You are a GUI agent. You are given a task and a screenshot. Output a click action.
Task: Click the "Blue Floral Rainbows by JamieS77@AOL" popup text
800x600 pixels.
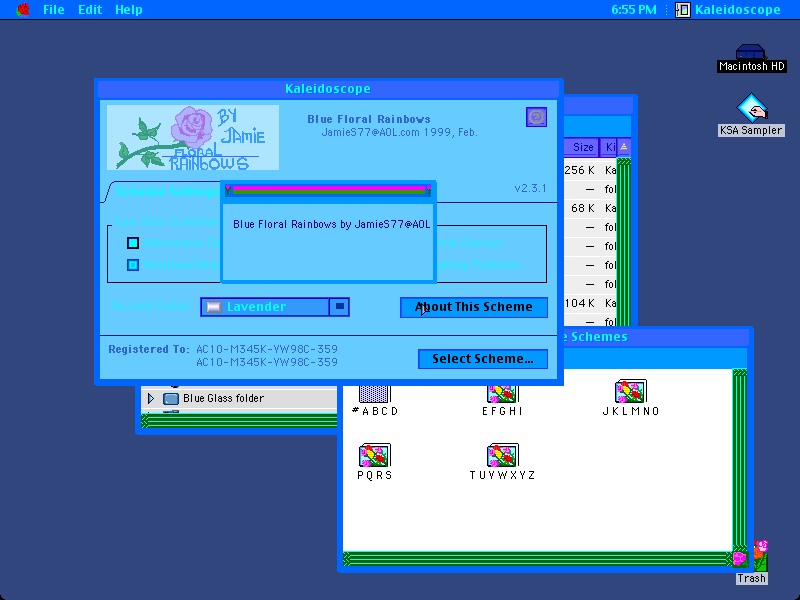[x=332, y=224]
